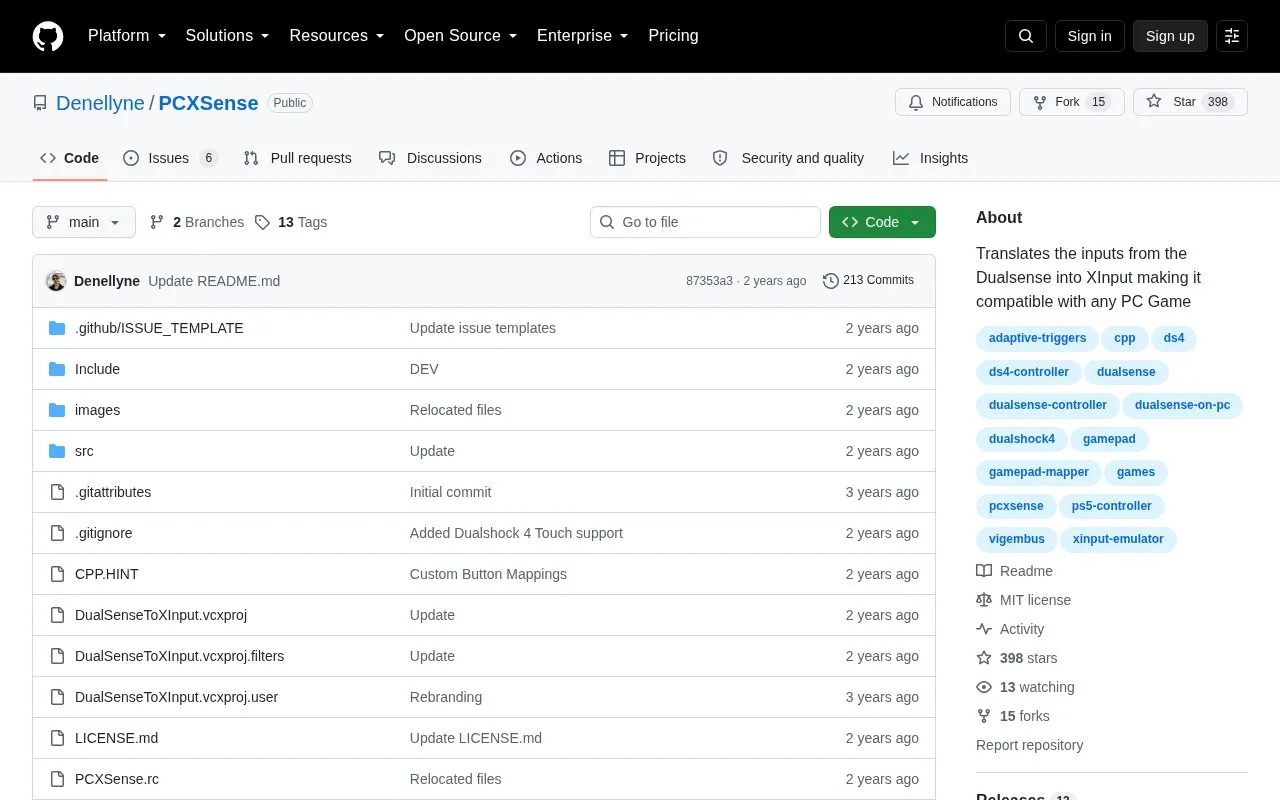This screenshot has height=800, width=1280.
Task: Click the adaptive-triggers topic tag
Action: coord(1037,338)
